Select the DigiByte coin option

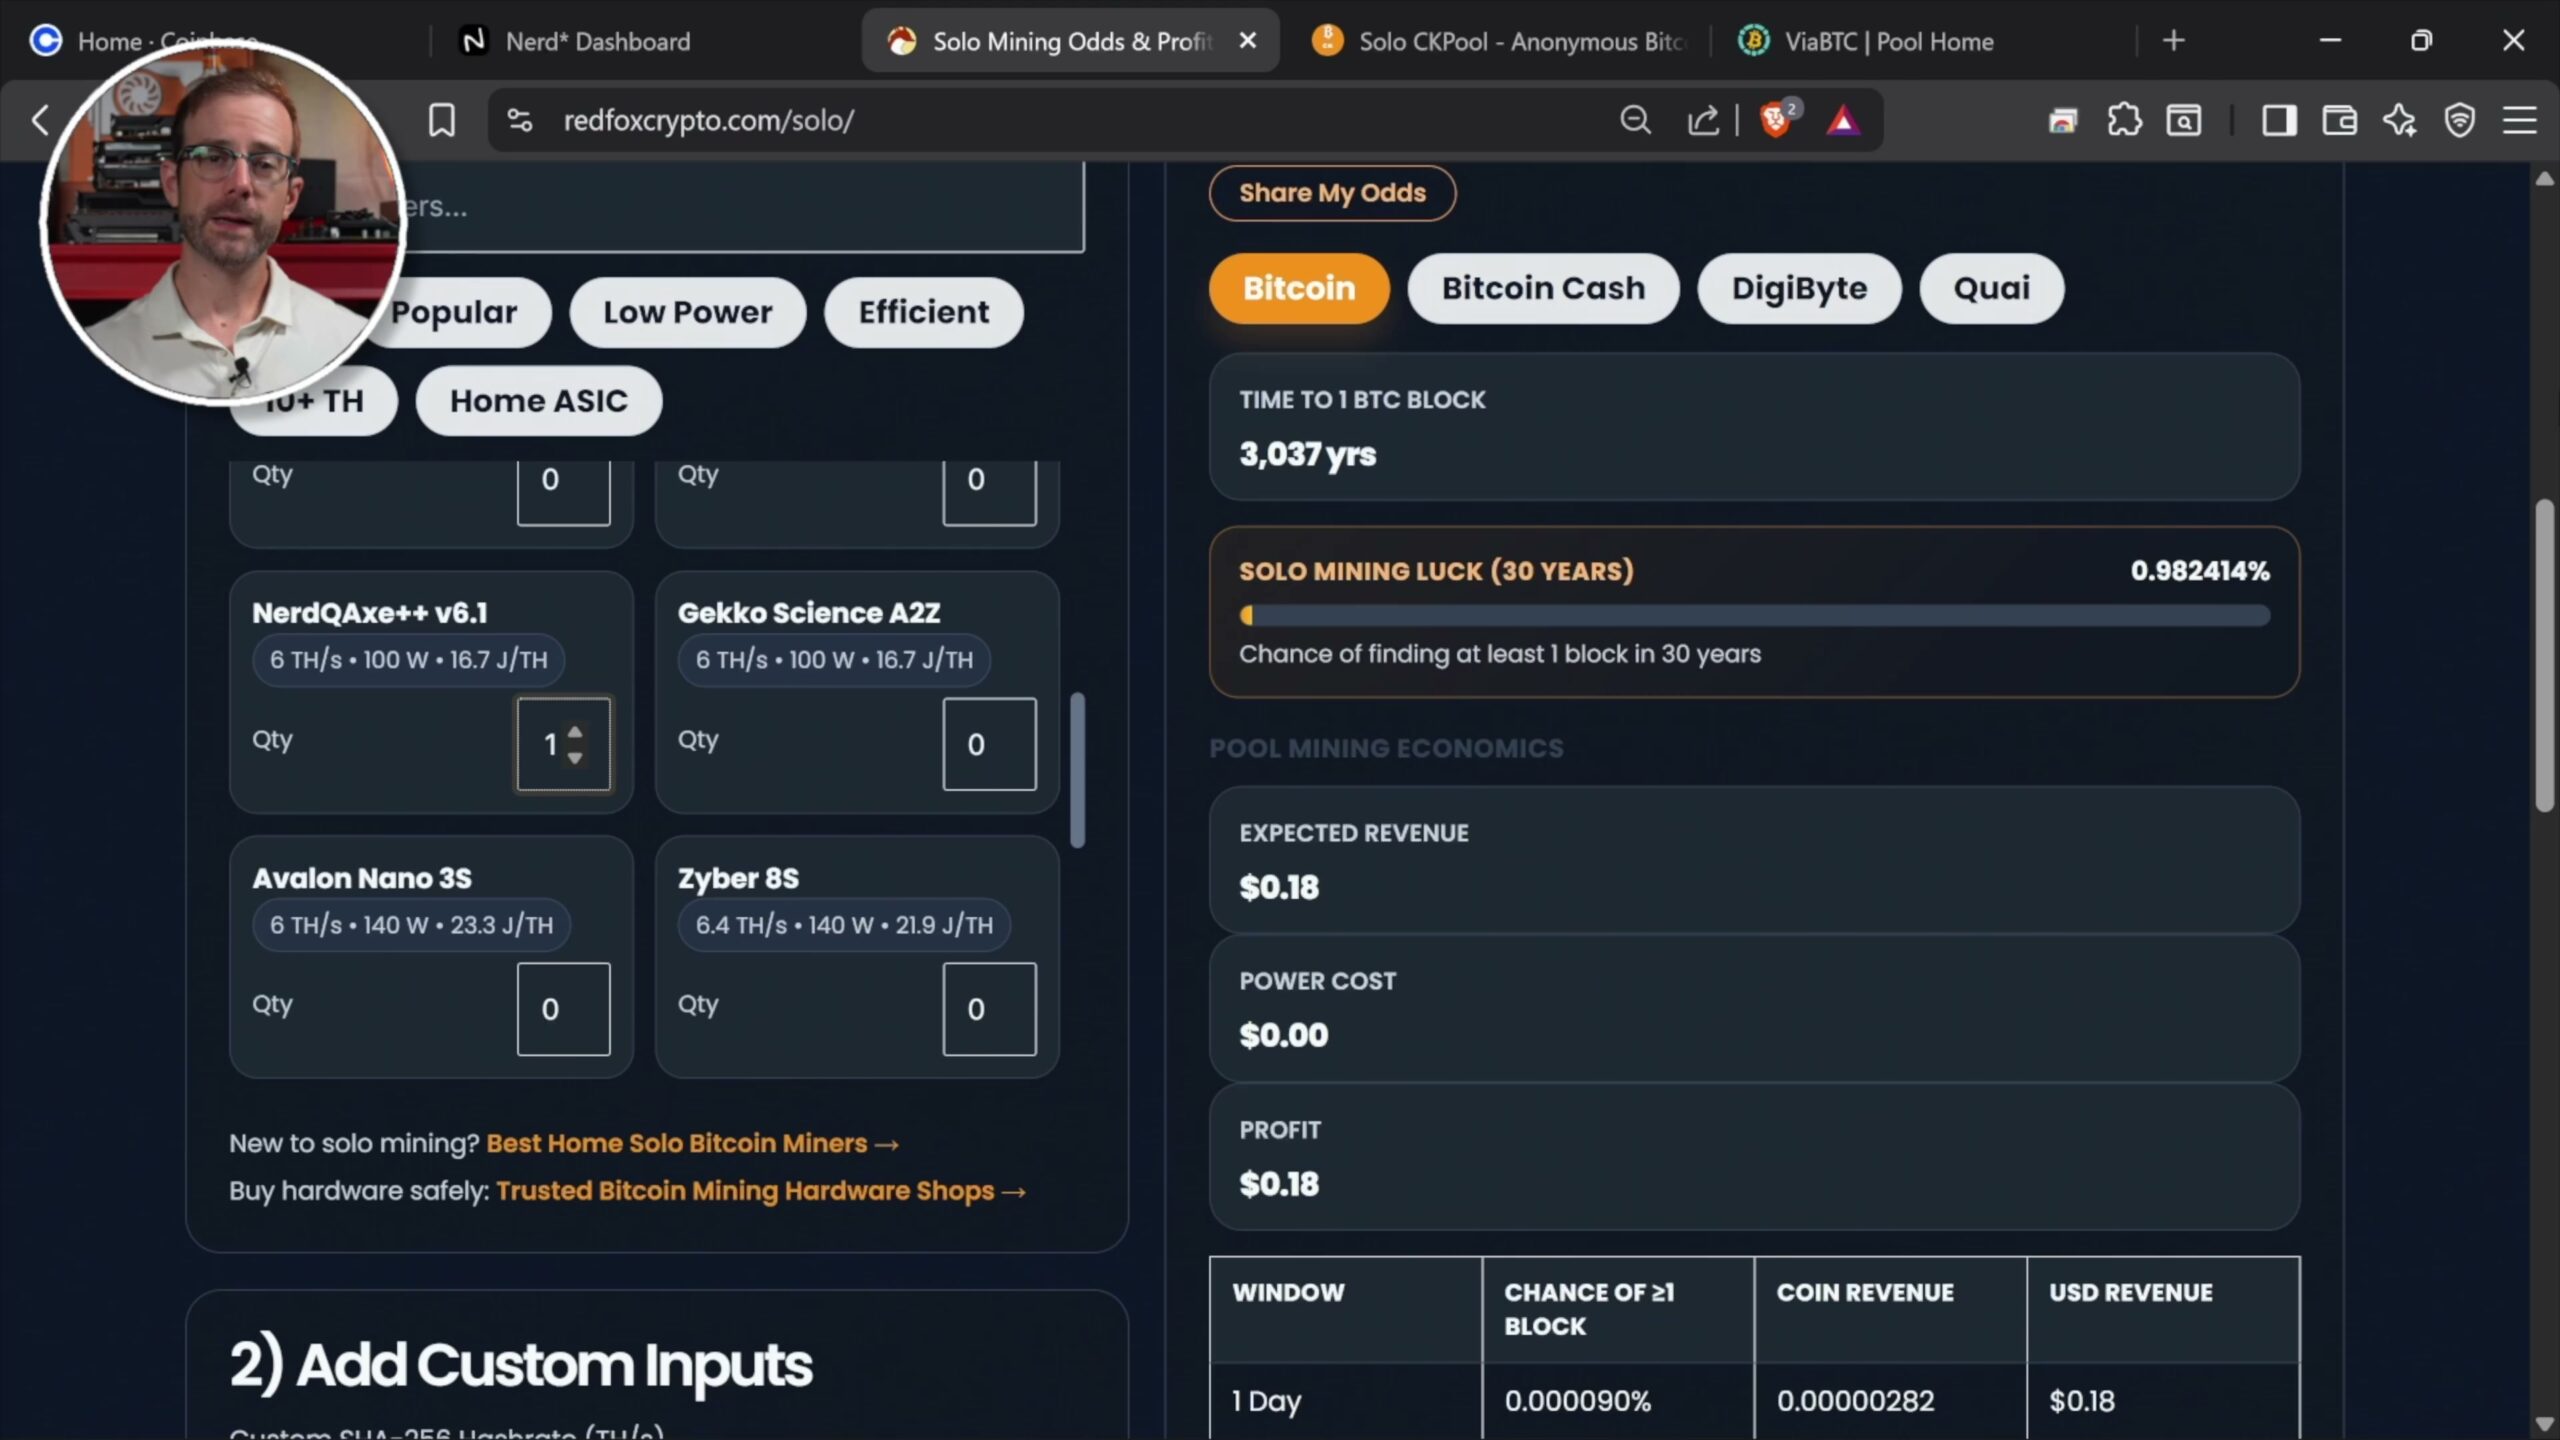tap(1798, 288)
